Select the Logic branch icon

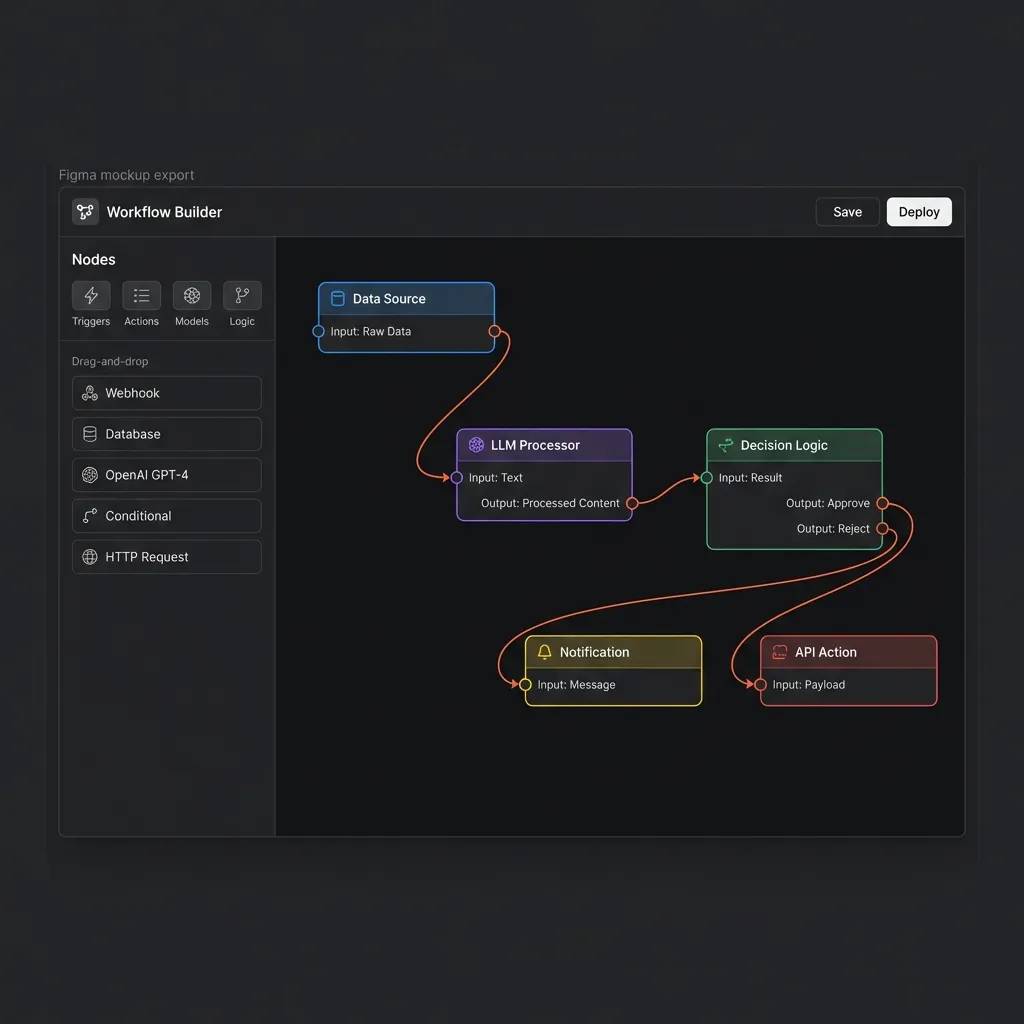click(x=242, y=296)
